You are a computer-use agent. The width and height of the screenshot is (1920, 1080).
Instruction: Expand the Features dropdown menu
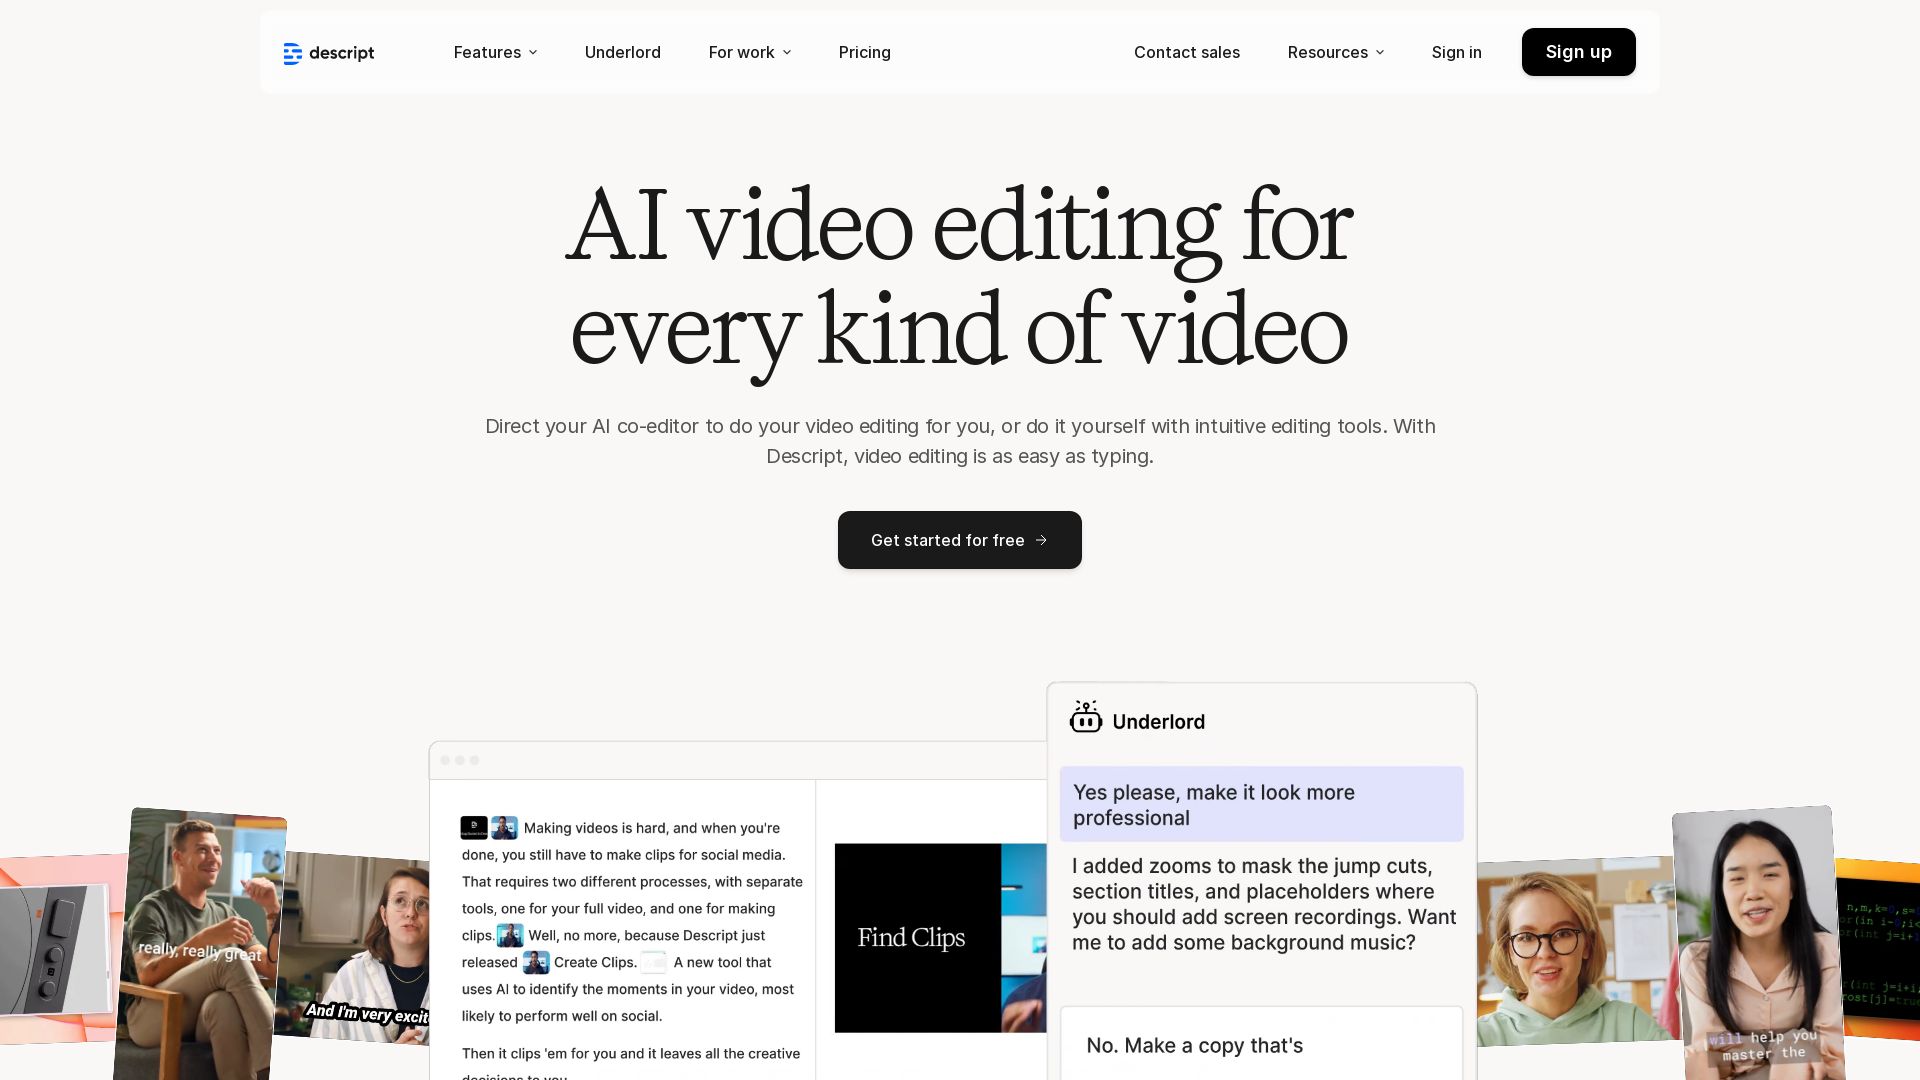(495, 52)
